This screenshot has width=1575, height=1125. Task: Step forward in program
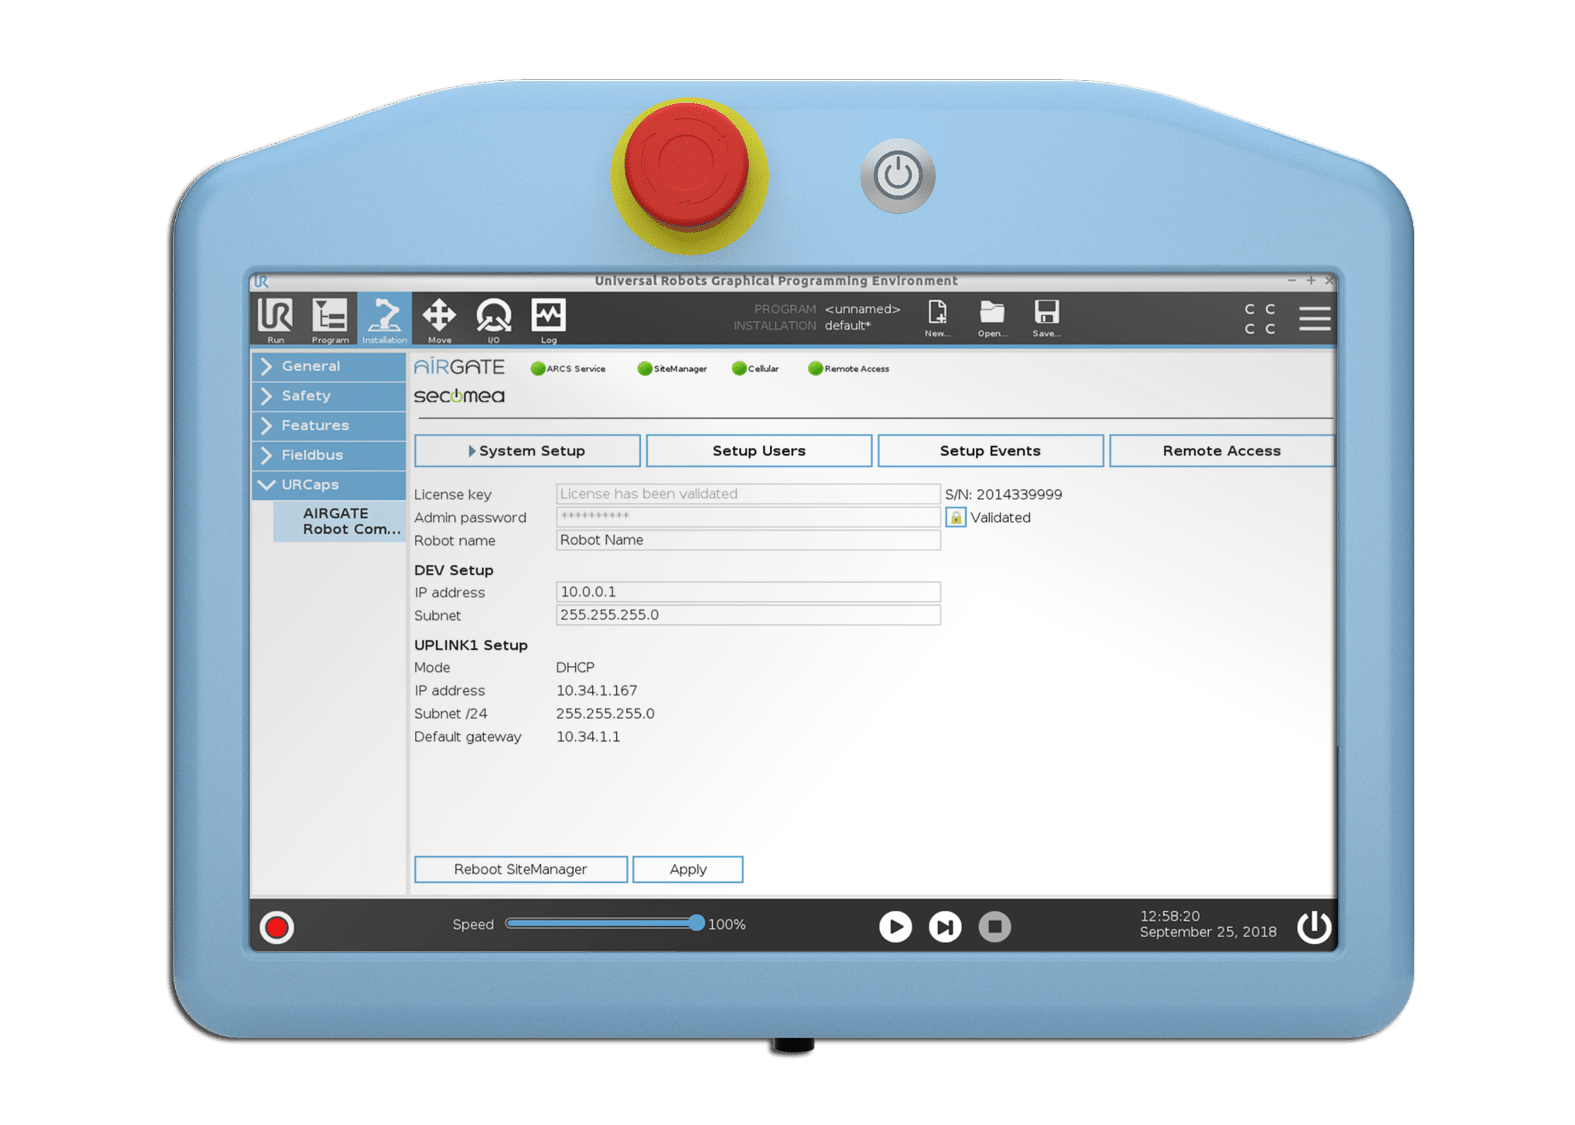pyautogui.click(x=945, y=927)
